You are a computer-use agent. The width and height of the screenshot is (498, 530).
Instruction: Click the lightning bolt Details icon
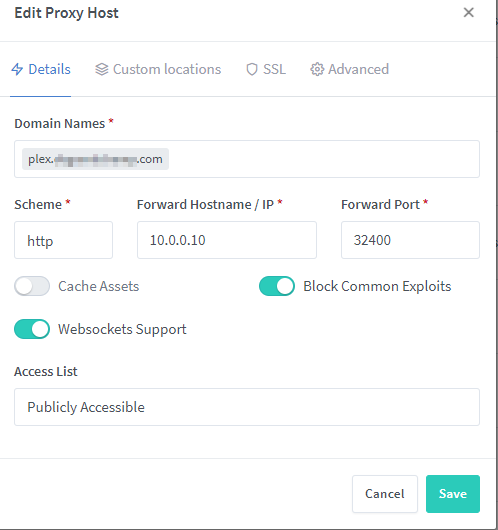(x=17, y=69)
